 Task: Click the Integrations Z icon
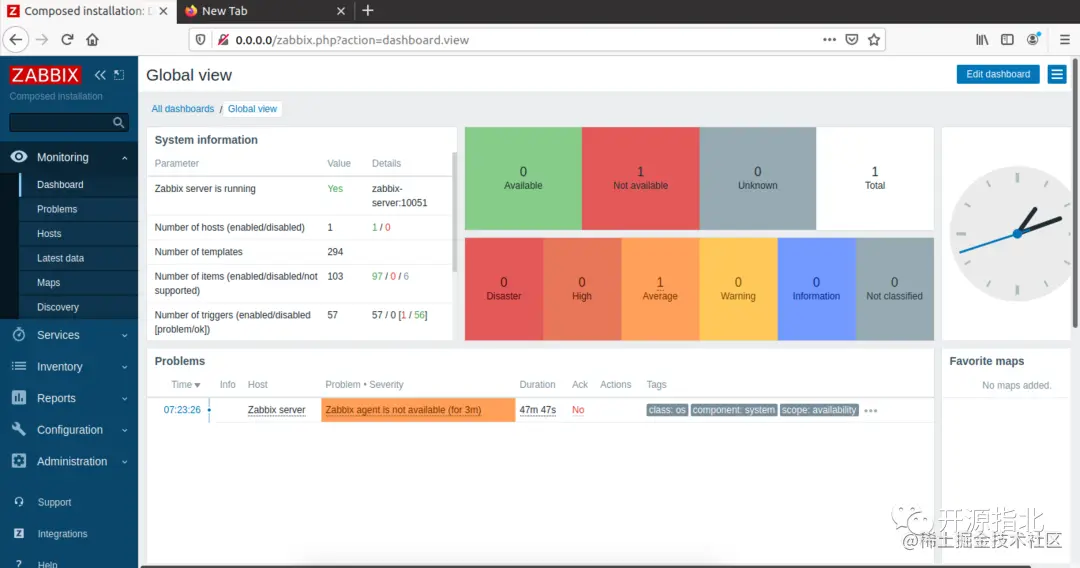[x=19, y=534]
